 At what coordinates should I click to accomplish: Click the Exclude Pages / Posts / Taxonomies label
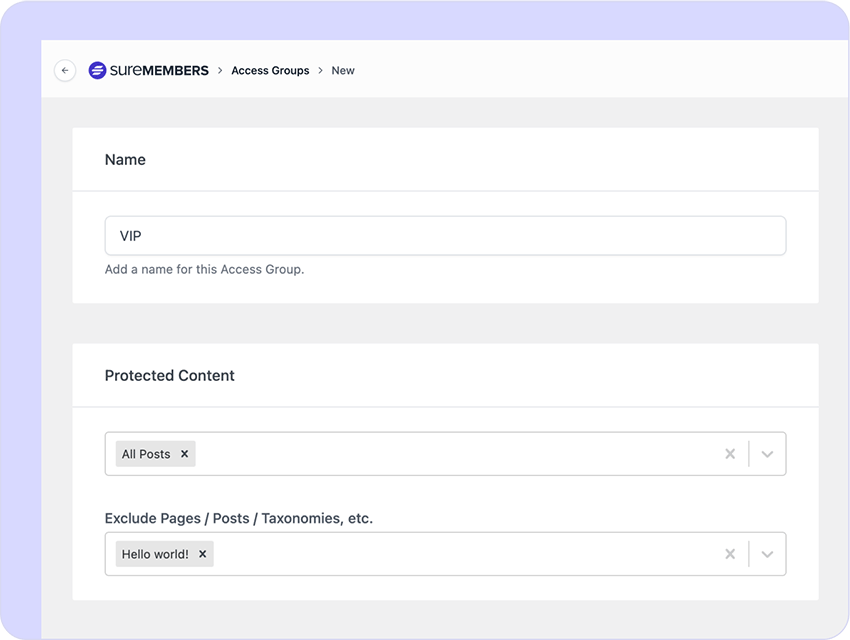[239, 518]
